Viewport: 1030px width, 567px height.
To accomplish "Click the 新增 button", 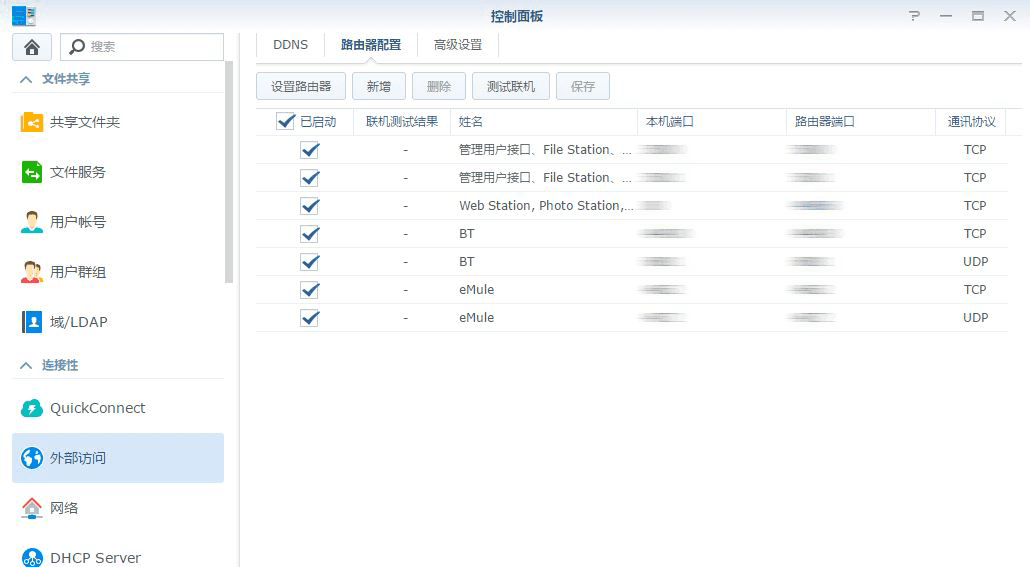I will pyautogui.click(x=379, y=87).
